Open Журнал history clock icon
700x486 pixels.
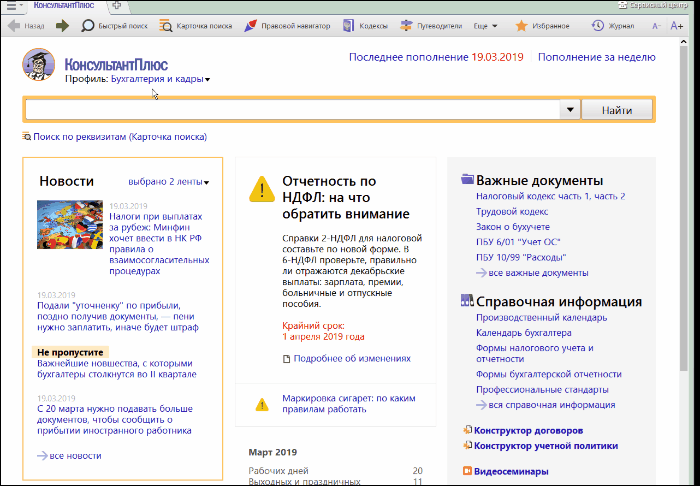point(597,26)
